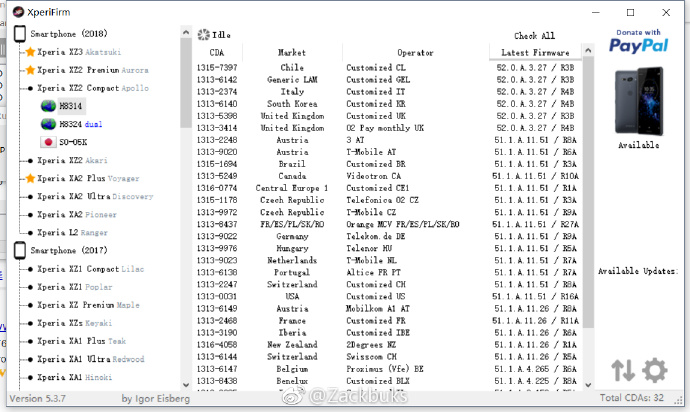Click the star icon beside Xperia XZ3

coord(30,52)
